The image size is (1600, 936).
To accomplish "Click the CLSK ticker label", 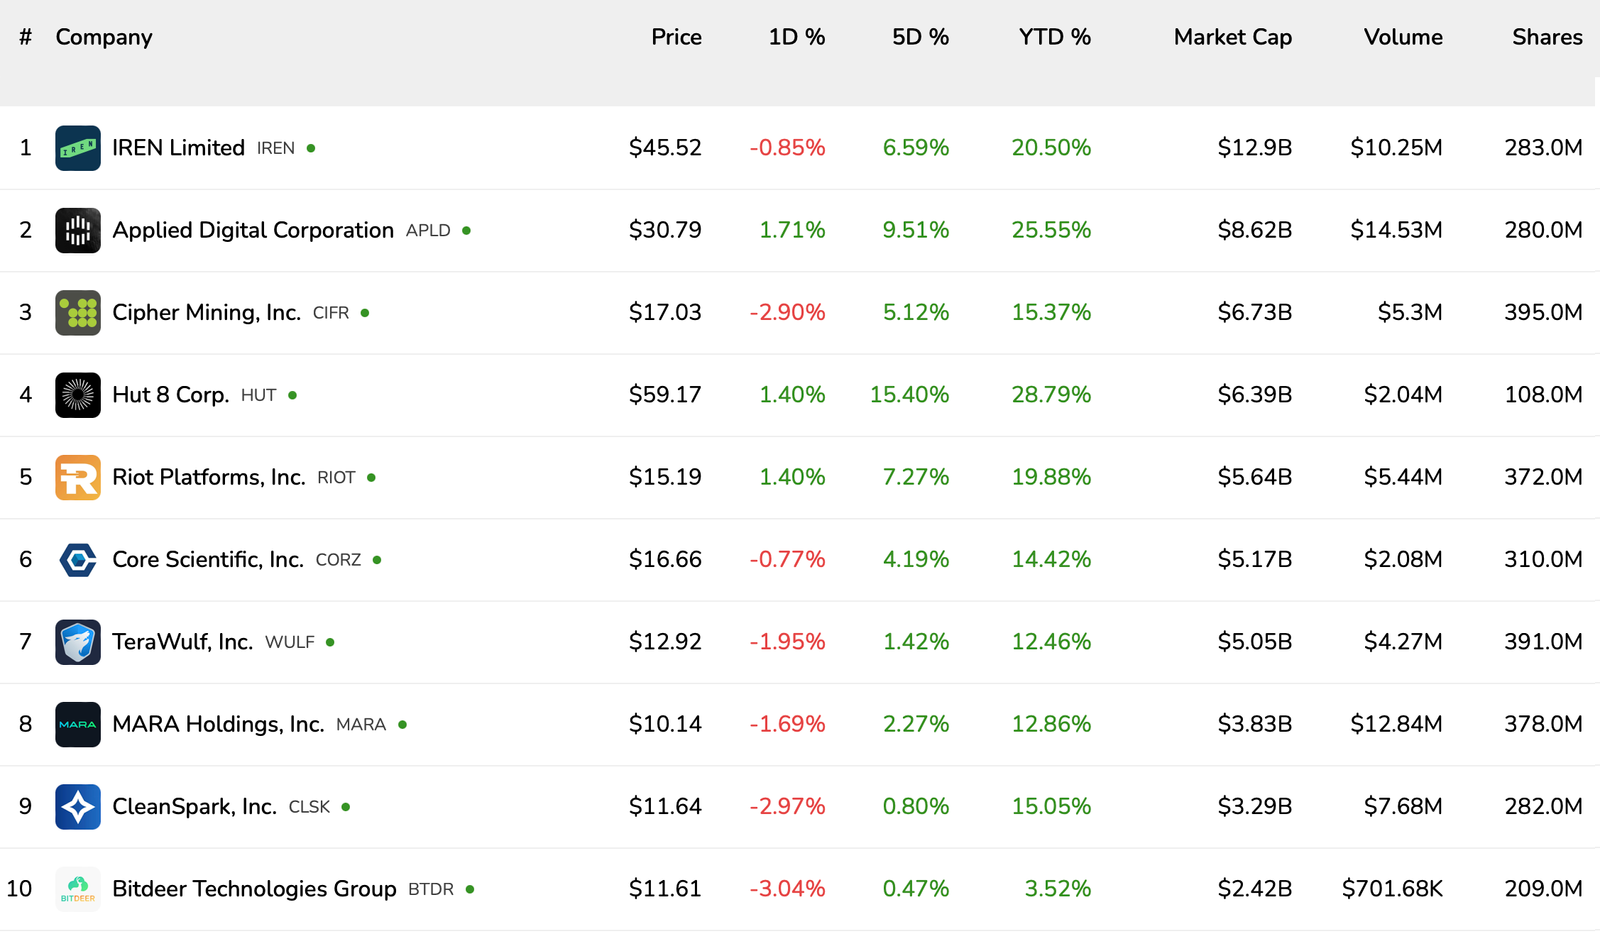I will click(x=306, y=806).
